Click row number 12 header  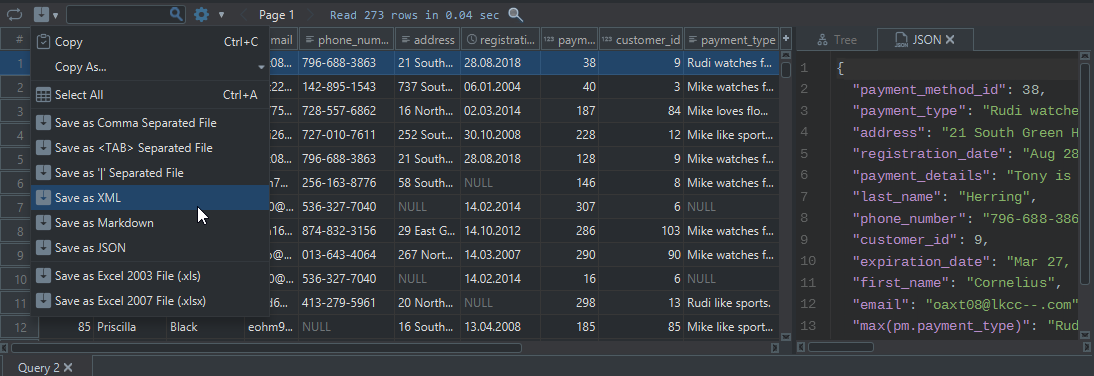(20, 326)
